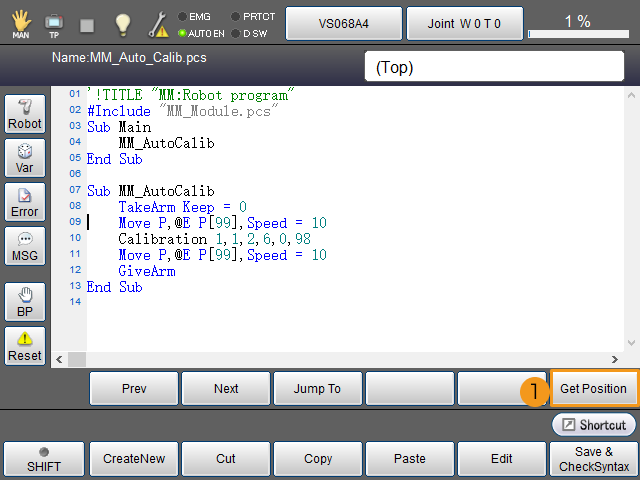Open the Joint W0 T0 selector
This screenshot has height=480, width=640.
(x=464, y=22)
